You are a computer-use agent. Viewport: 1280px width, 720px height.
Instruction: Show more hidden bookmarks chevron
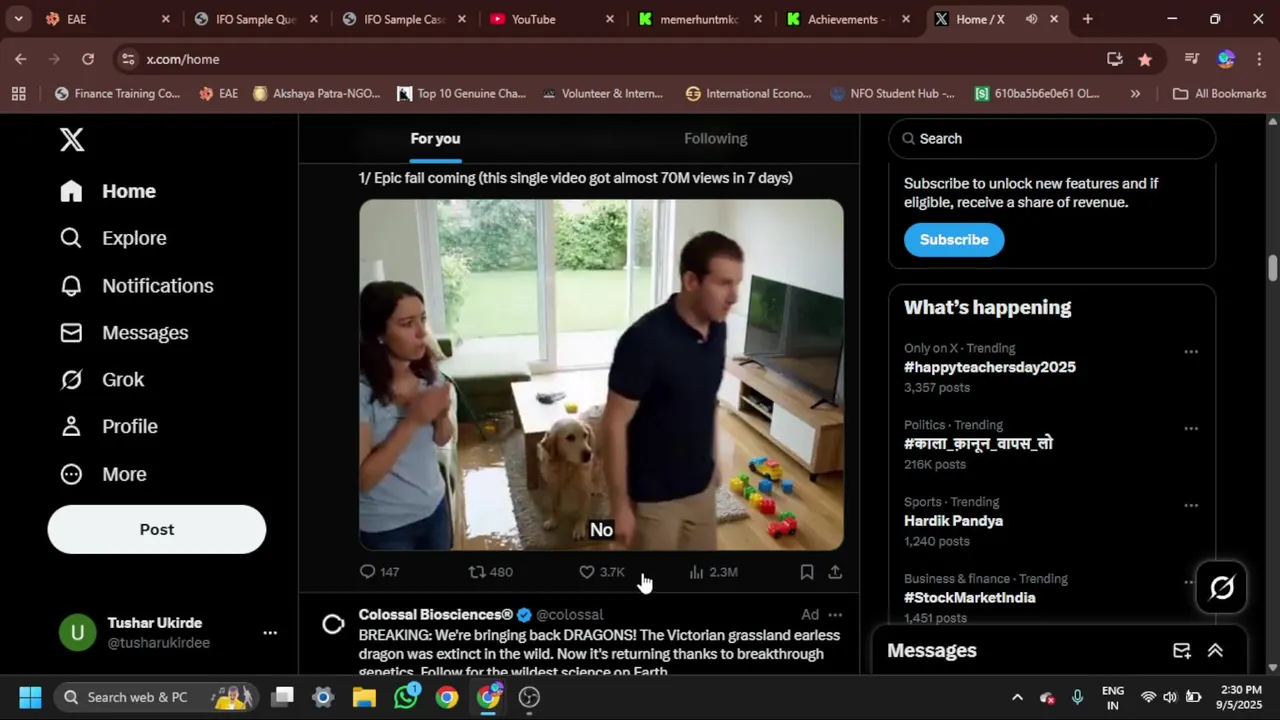tap(1135, 94)
